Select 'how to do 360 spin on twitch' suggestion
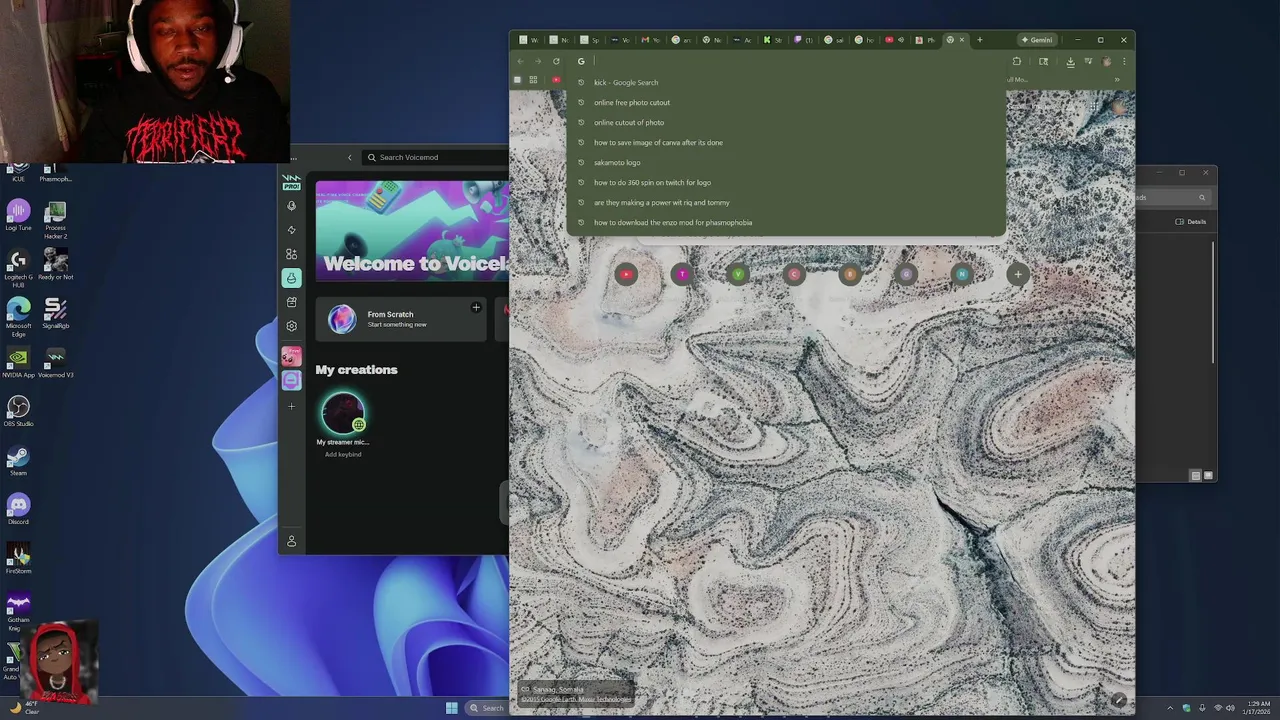This screenshot has height=720, width=1280. [785, 182]
